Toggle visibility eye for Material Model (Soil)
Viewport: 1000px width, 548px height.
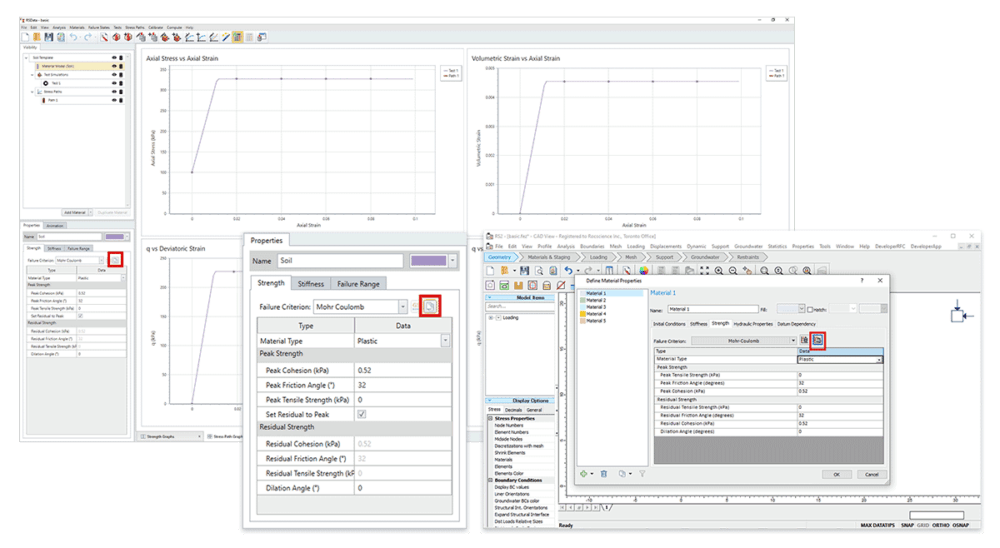pos(115,66)
